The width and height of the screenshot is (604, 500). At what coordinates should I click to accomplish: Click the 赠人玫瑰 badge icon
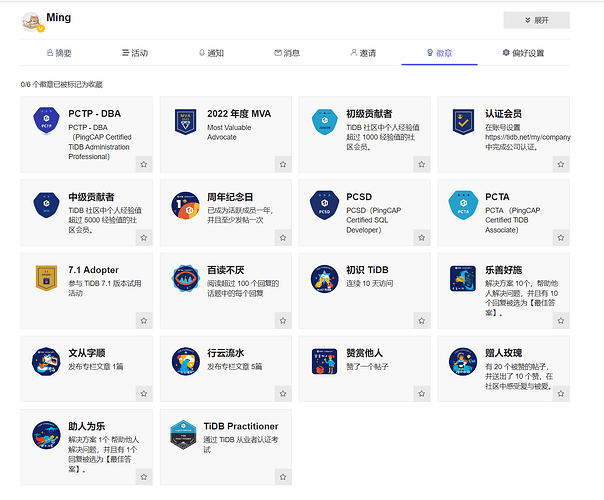463,361
